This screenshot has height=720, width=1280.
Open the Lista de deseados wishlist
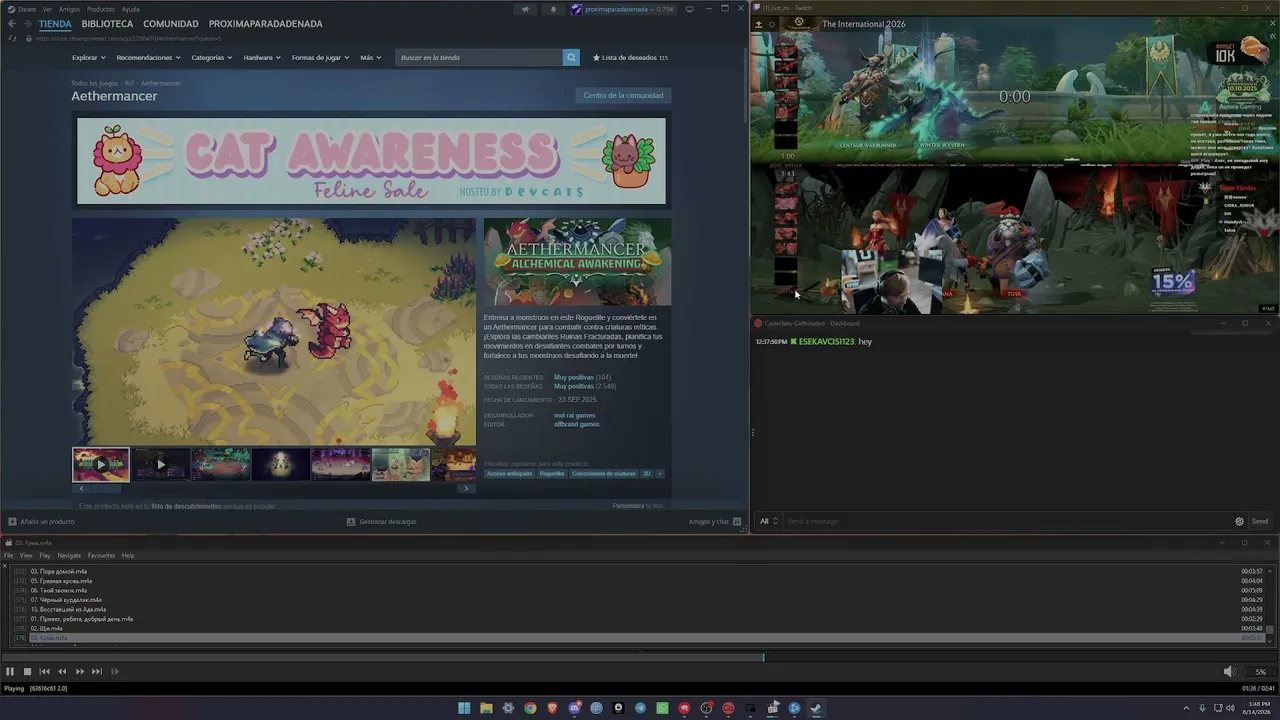pyautogui.click(x=630, y=58)
